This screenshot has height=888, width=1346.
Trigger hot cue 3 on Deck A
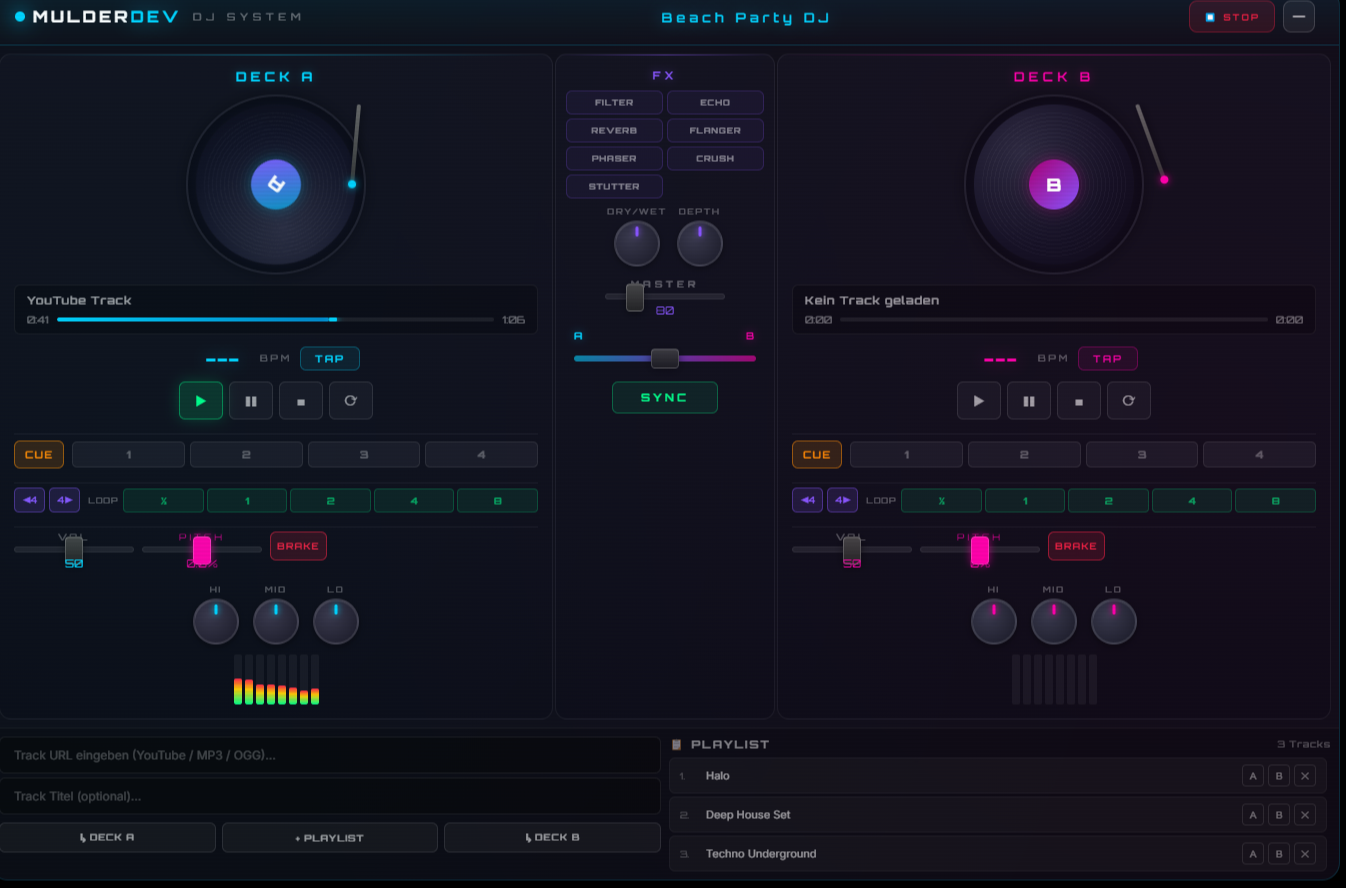pyautogui.click(x=364, y=455)
